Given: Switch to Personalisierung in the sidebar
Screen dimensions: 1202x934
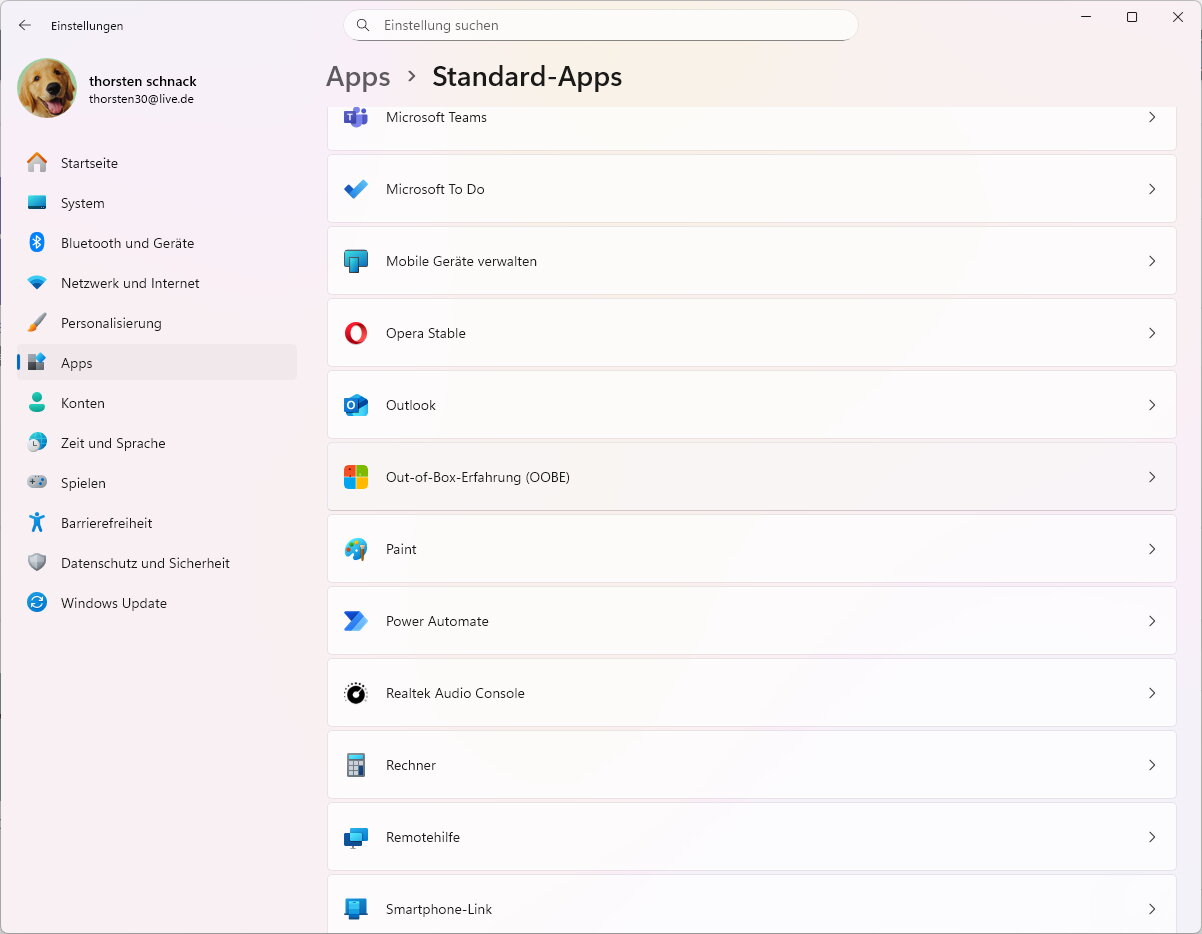Looking at the screenshot, I should pos(111,323).
